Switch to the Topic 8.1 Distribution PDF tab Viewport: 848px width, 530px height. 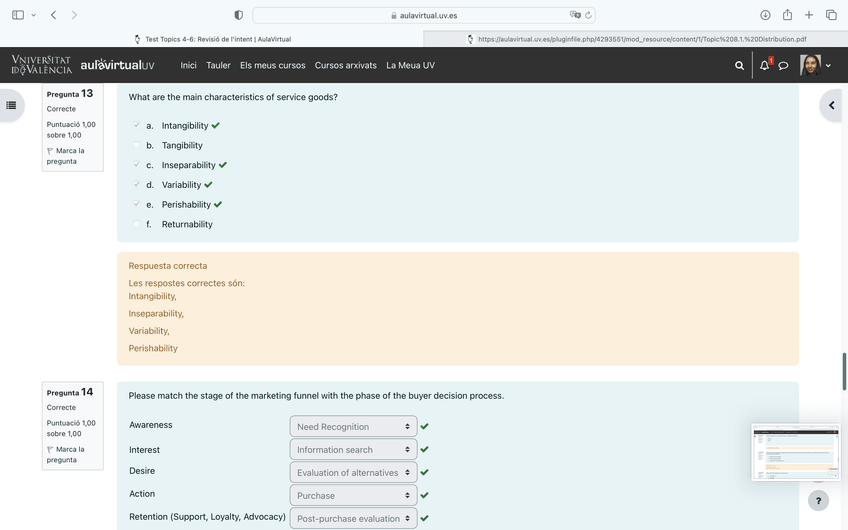coord(636,39)
